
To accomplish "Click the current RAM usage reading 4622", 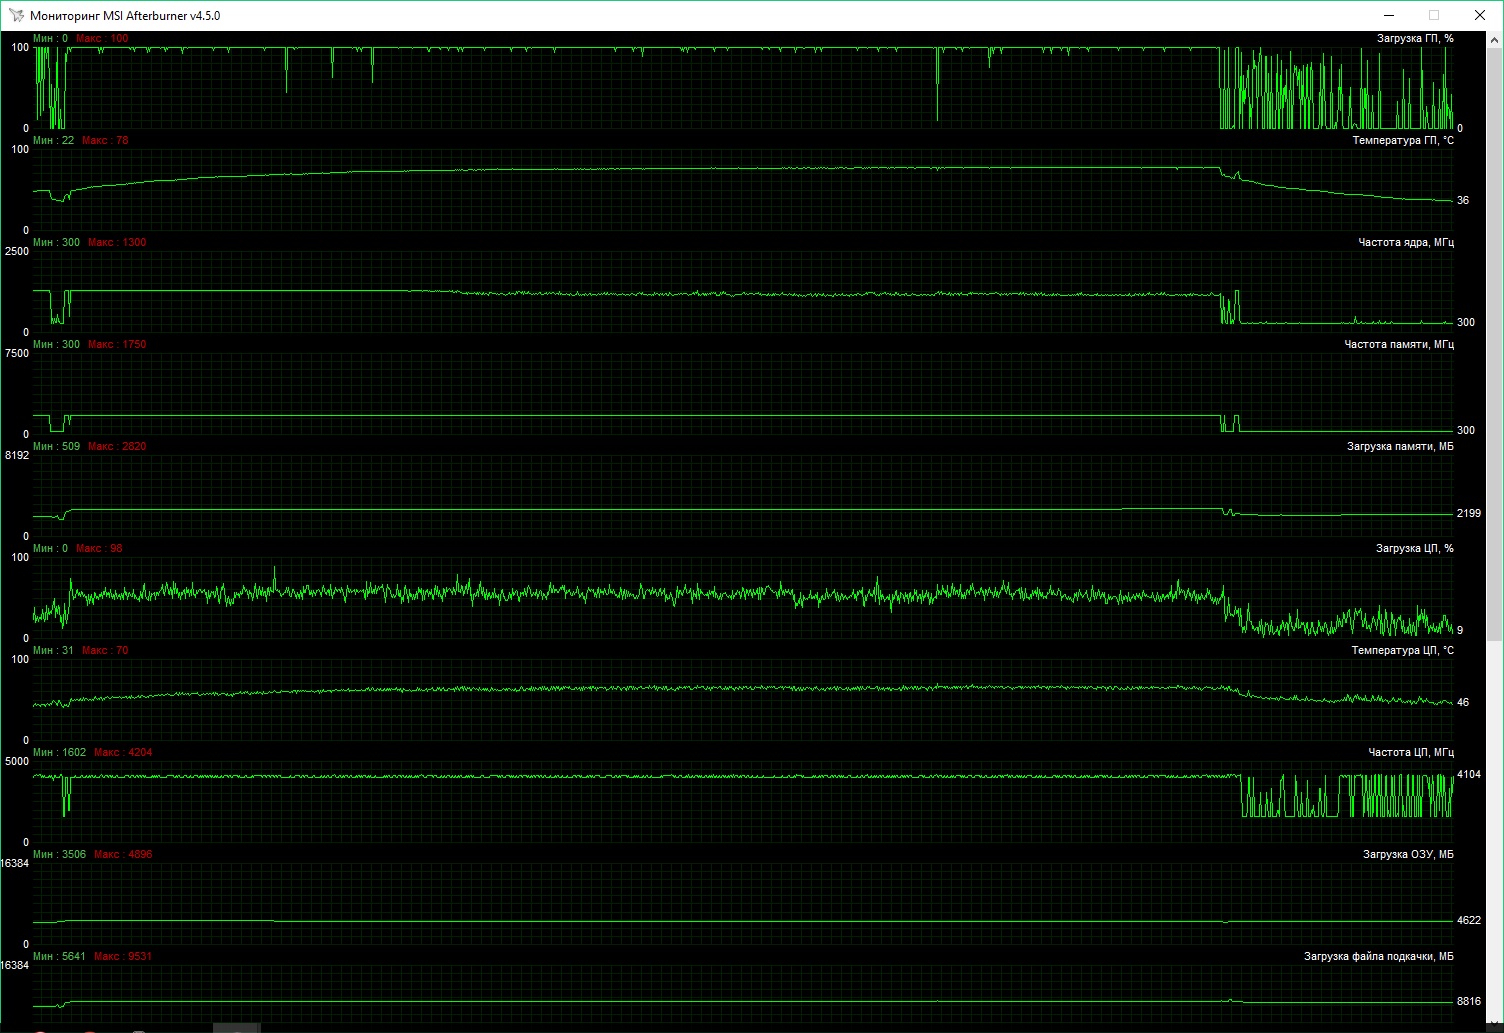I will point(1469,920).
